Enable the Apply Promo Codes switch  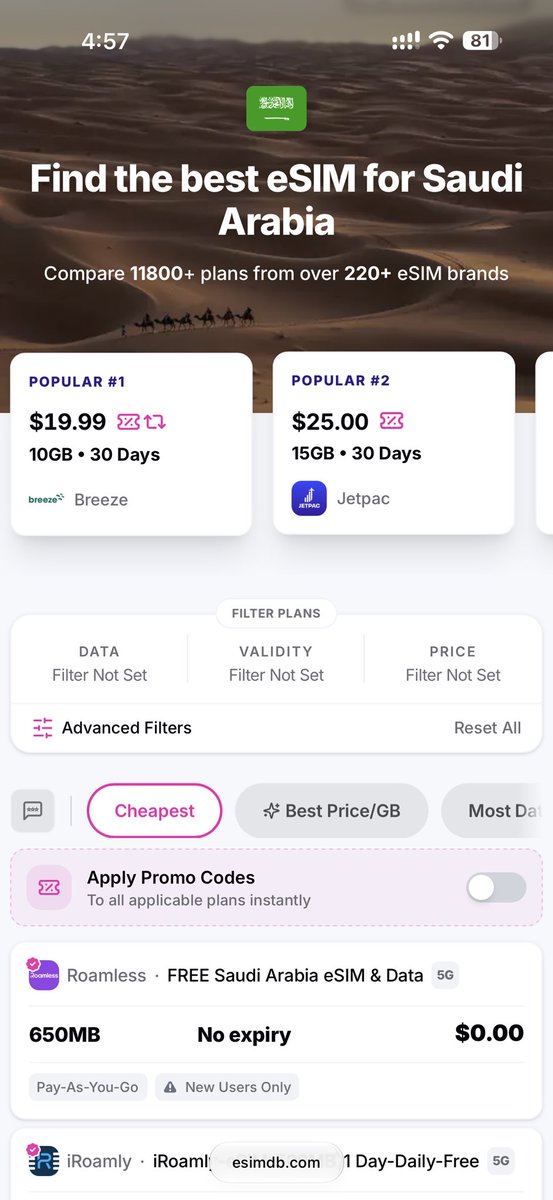click(x=496, y=888)
